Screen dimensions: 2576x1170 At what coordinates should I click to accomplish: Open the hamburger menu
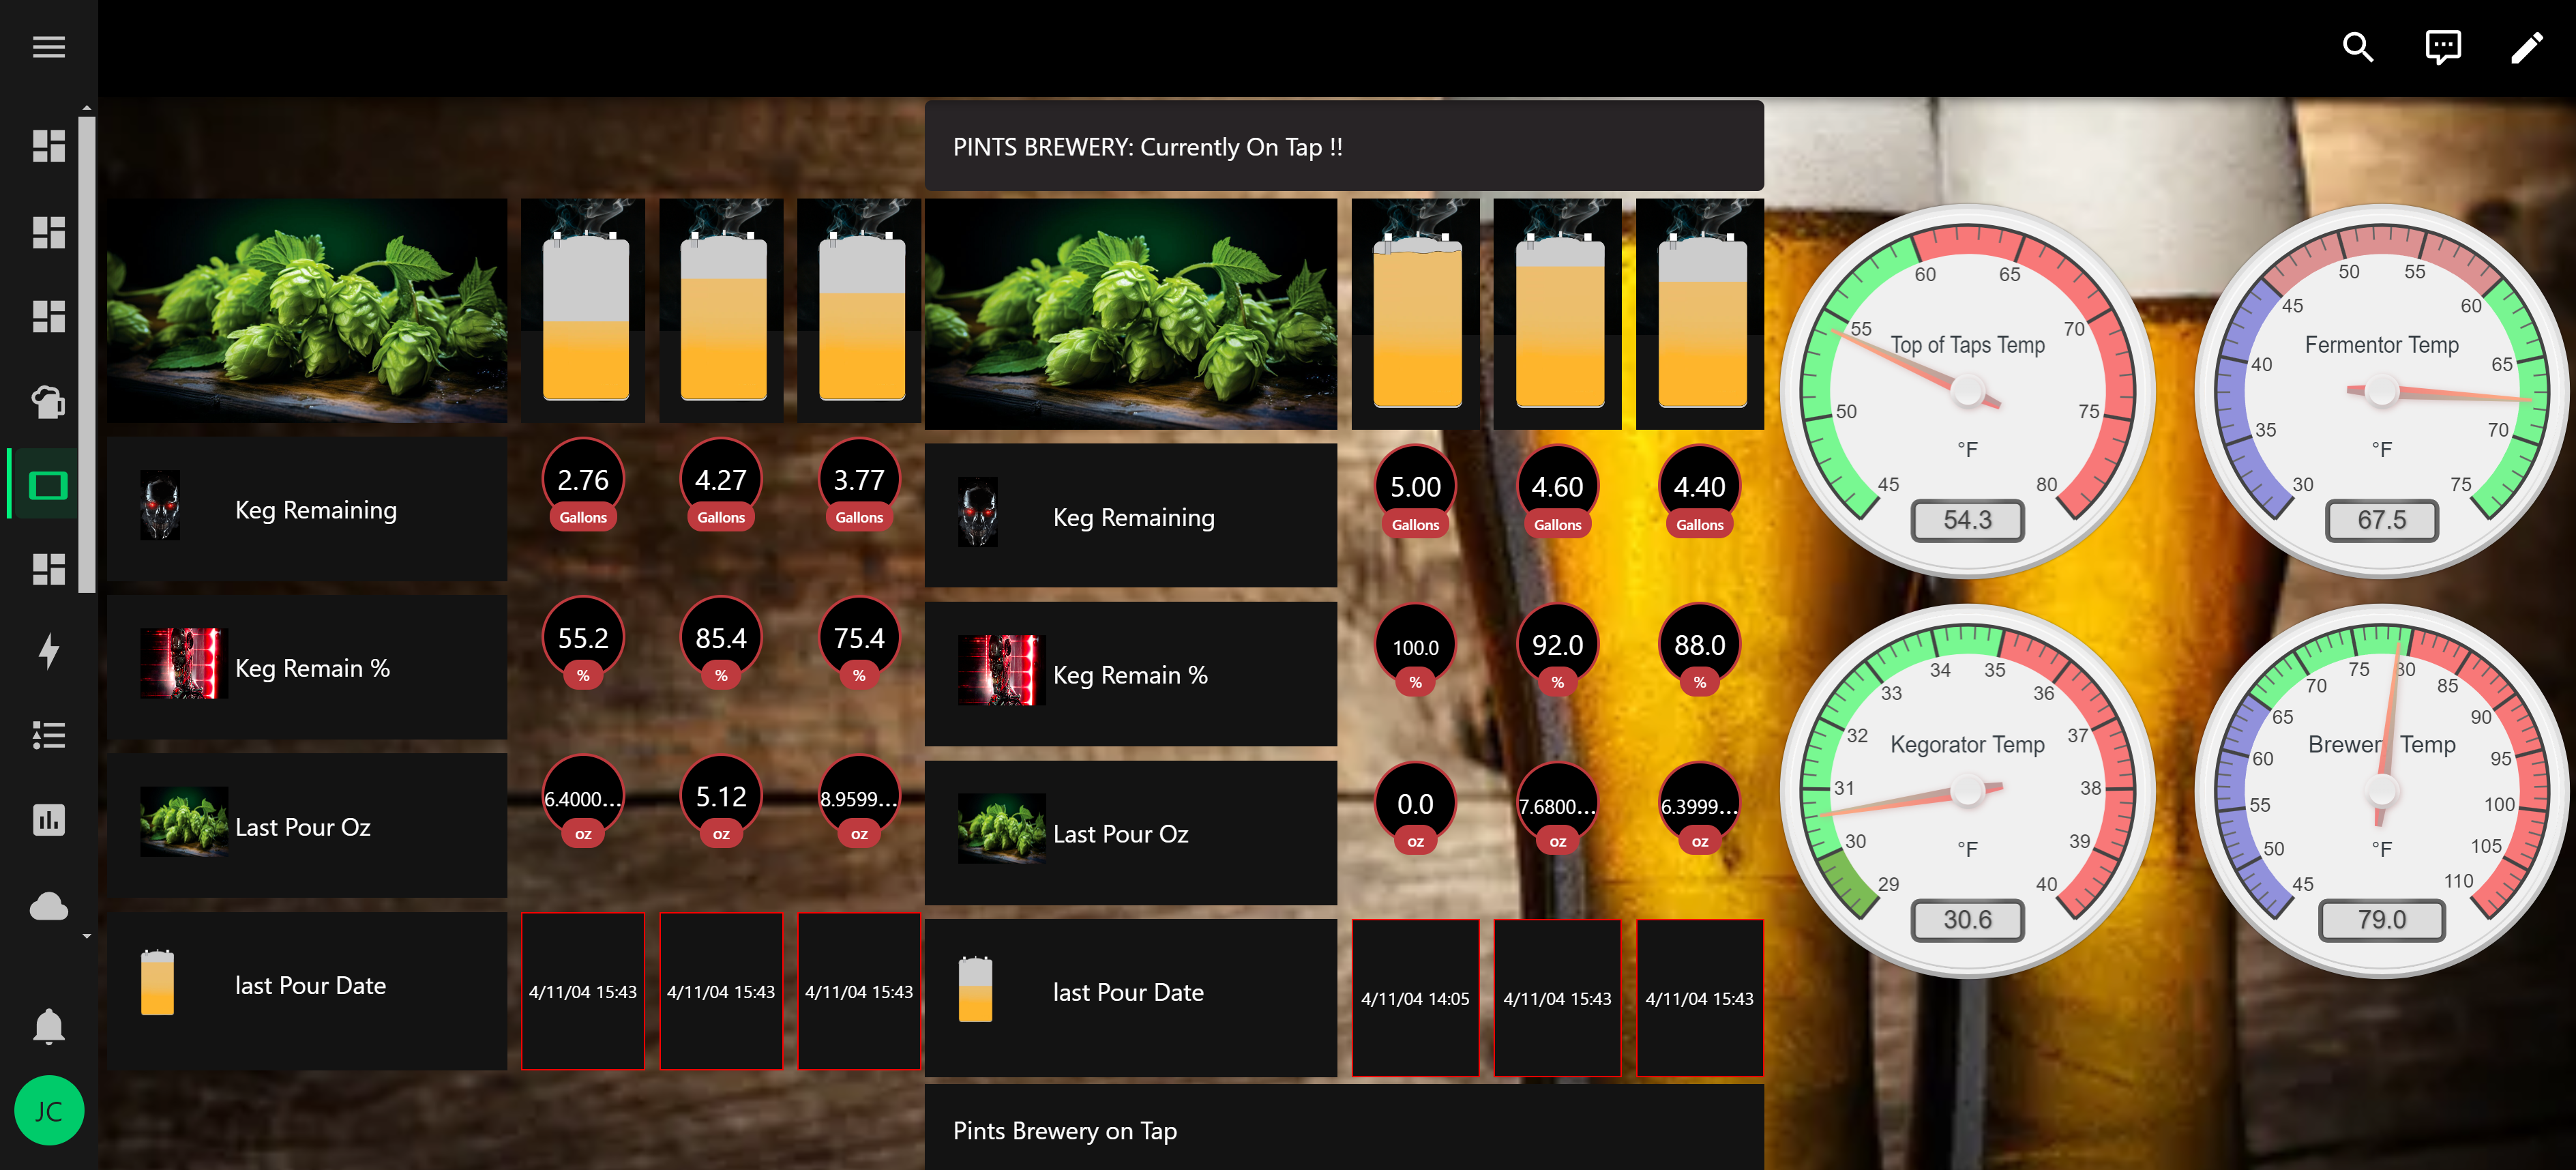(48, 47)
